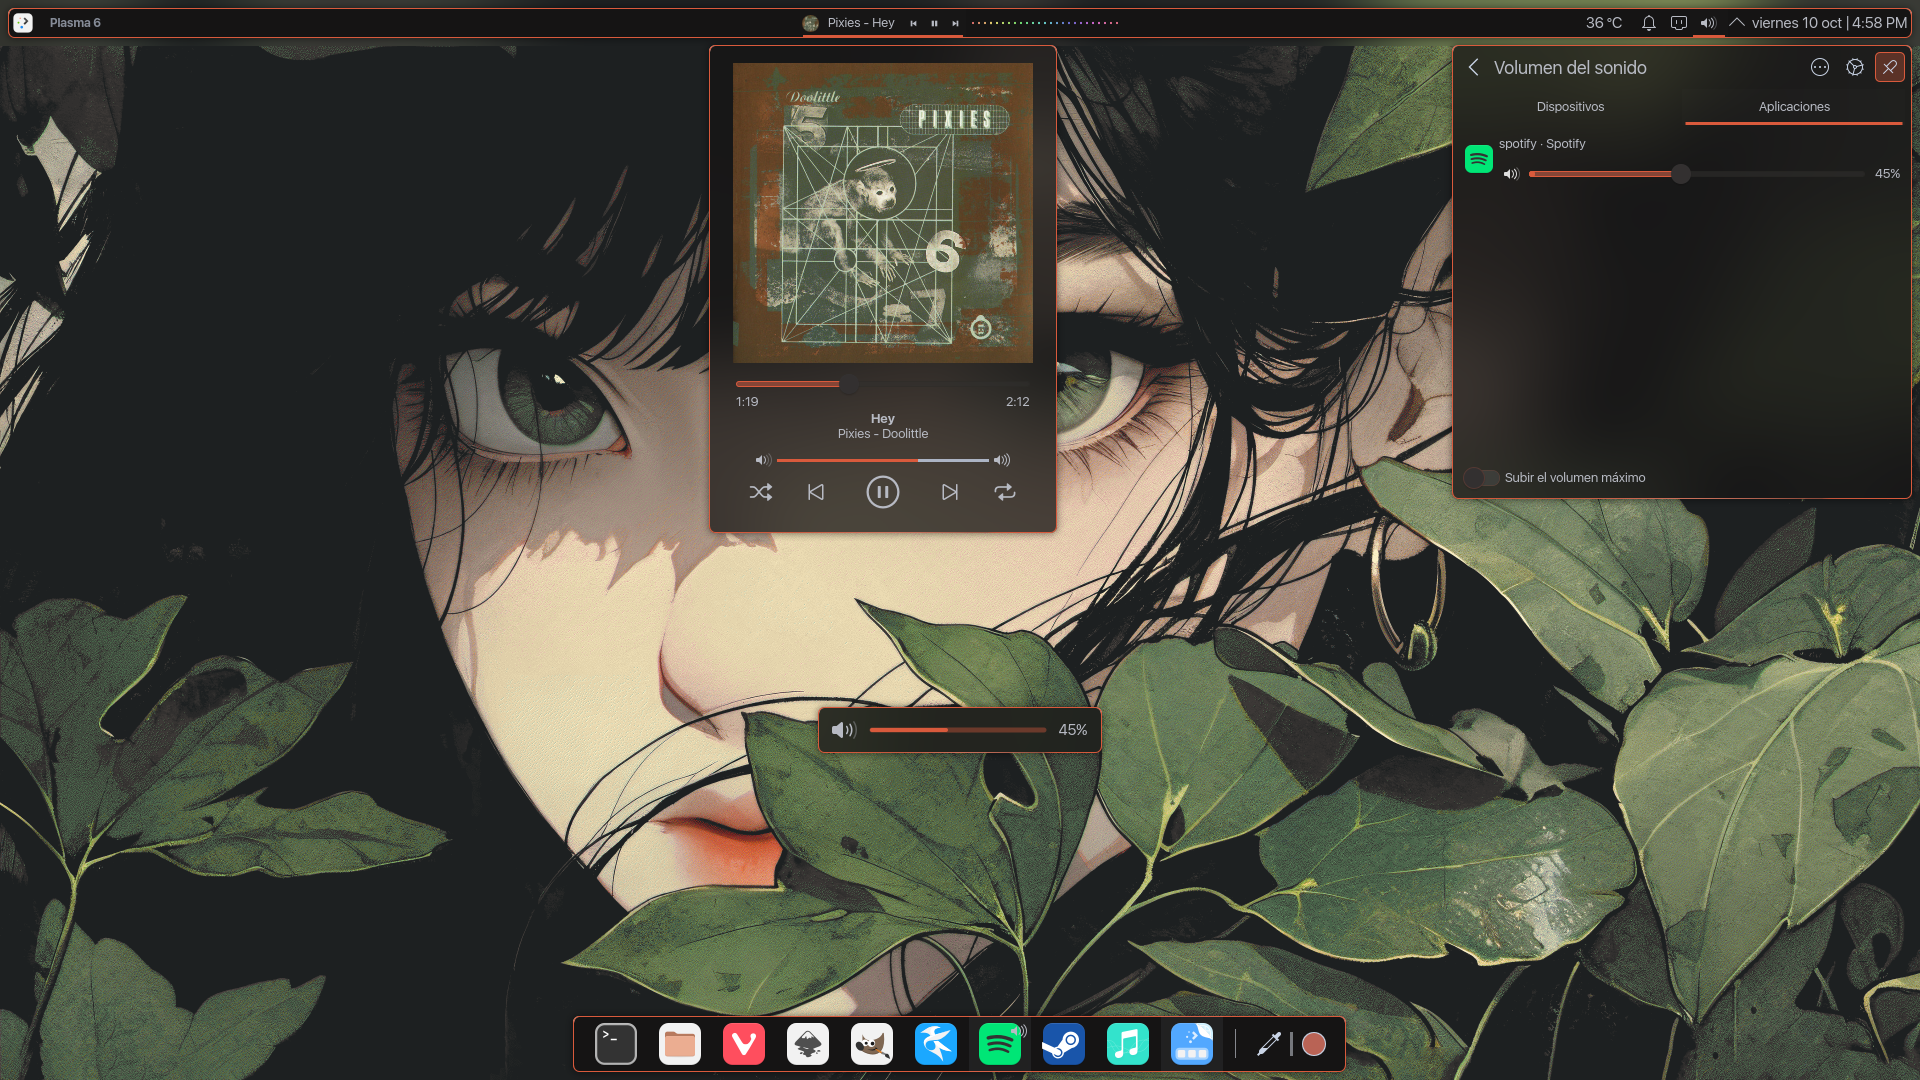Set the media player volume slider
1920x1080 pixels.
883,460
